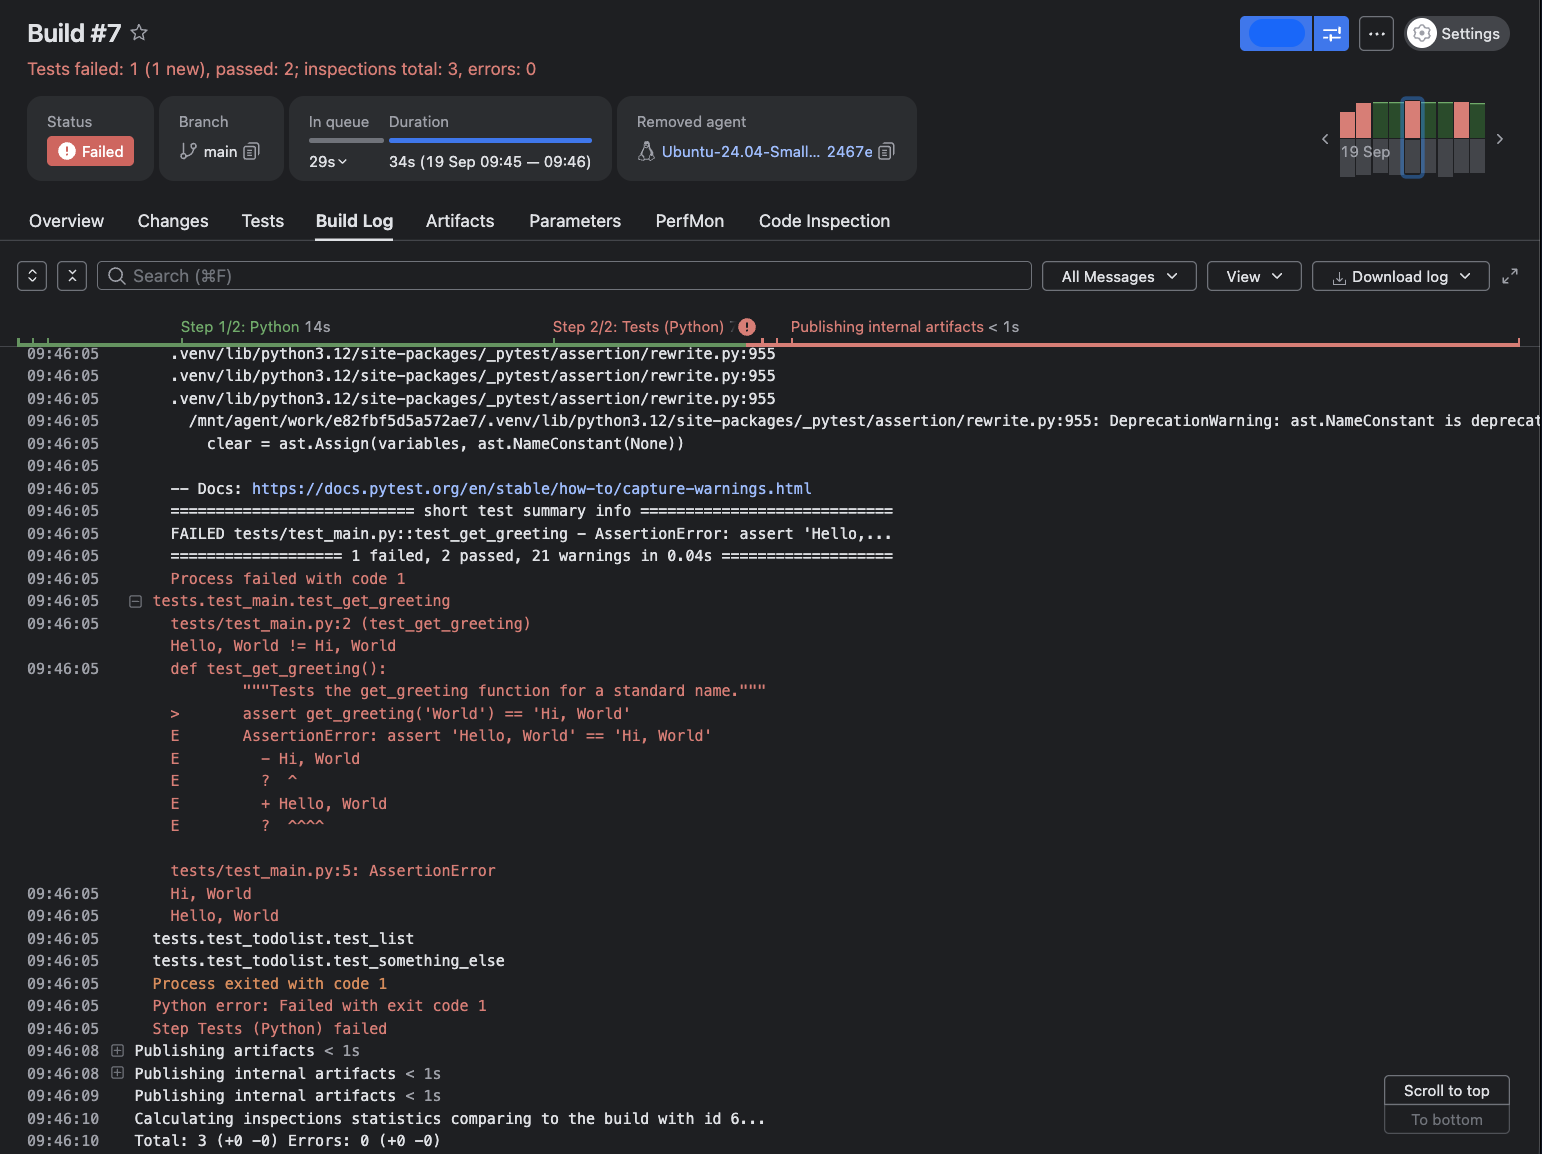Open the Code Inspection tab

click(824, 221)
